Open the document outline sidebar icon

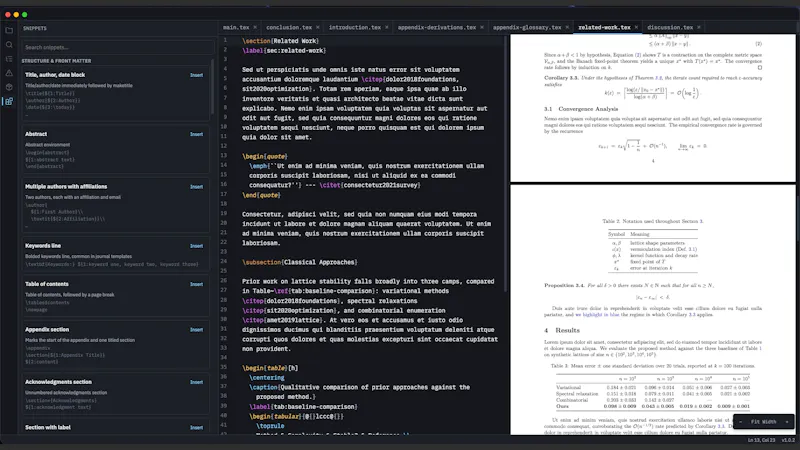(x=9, y=59)
